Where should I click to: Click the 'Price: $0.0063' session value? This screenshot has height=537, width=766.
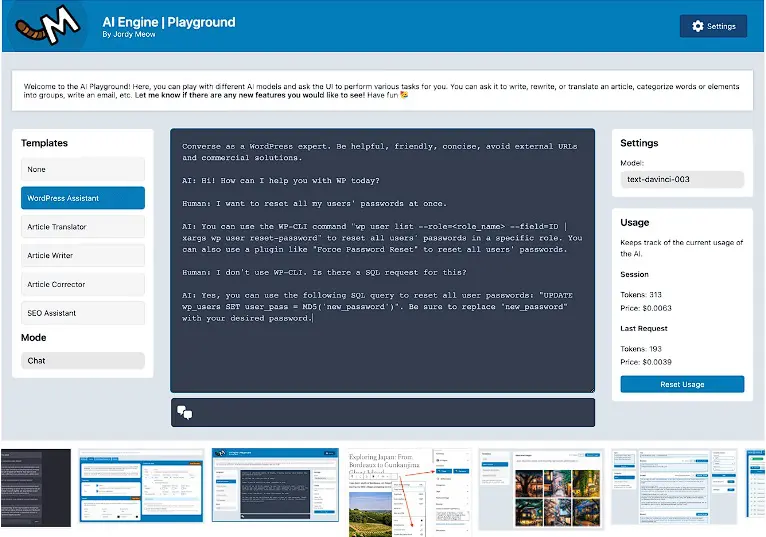(x=646, y=308)
